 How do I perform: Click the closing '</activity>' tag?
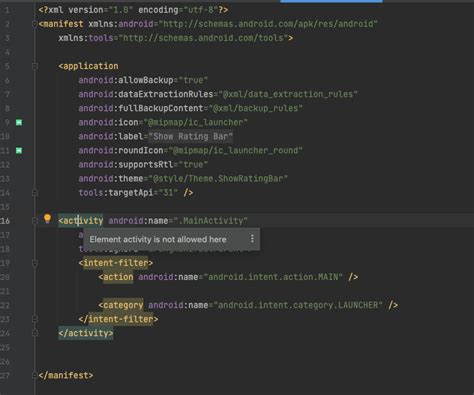pos(86,333)
